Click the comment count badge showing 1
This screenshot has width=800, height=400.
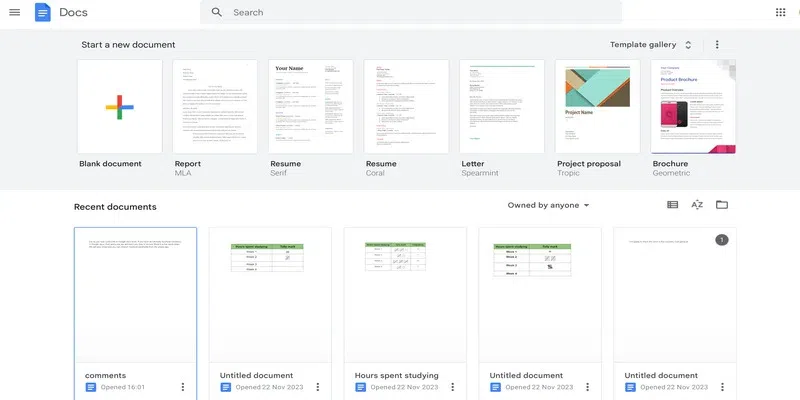(x=721, y=240)
